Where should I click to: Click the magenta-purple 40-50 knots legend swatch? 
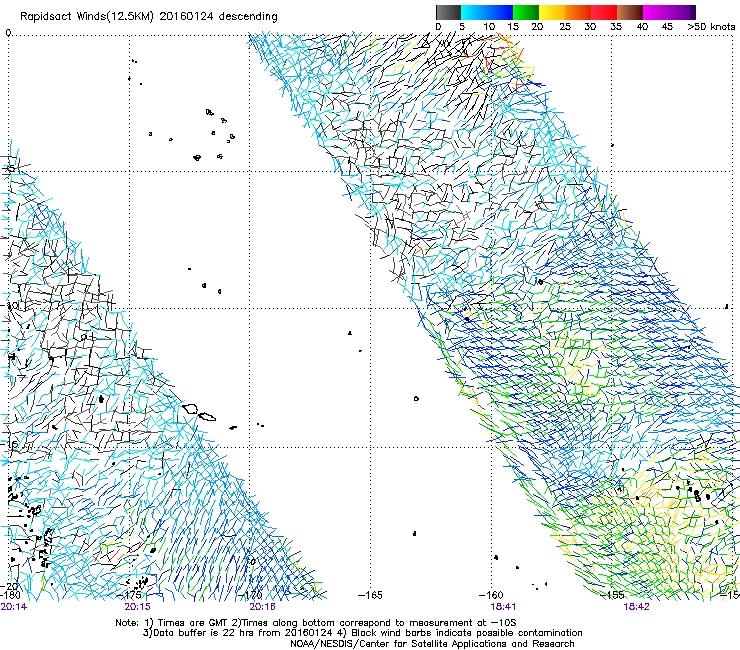click(x=670, y=12)
